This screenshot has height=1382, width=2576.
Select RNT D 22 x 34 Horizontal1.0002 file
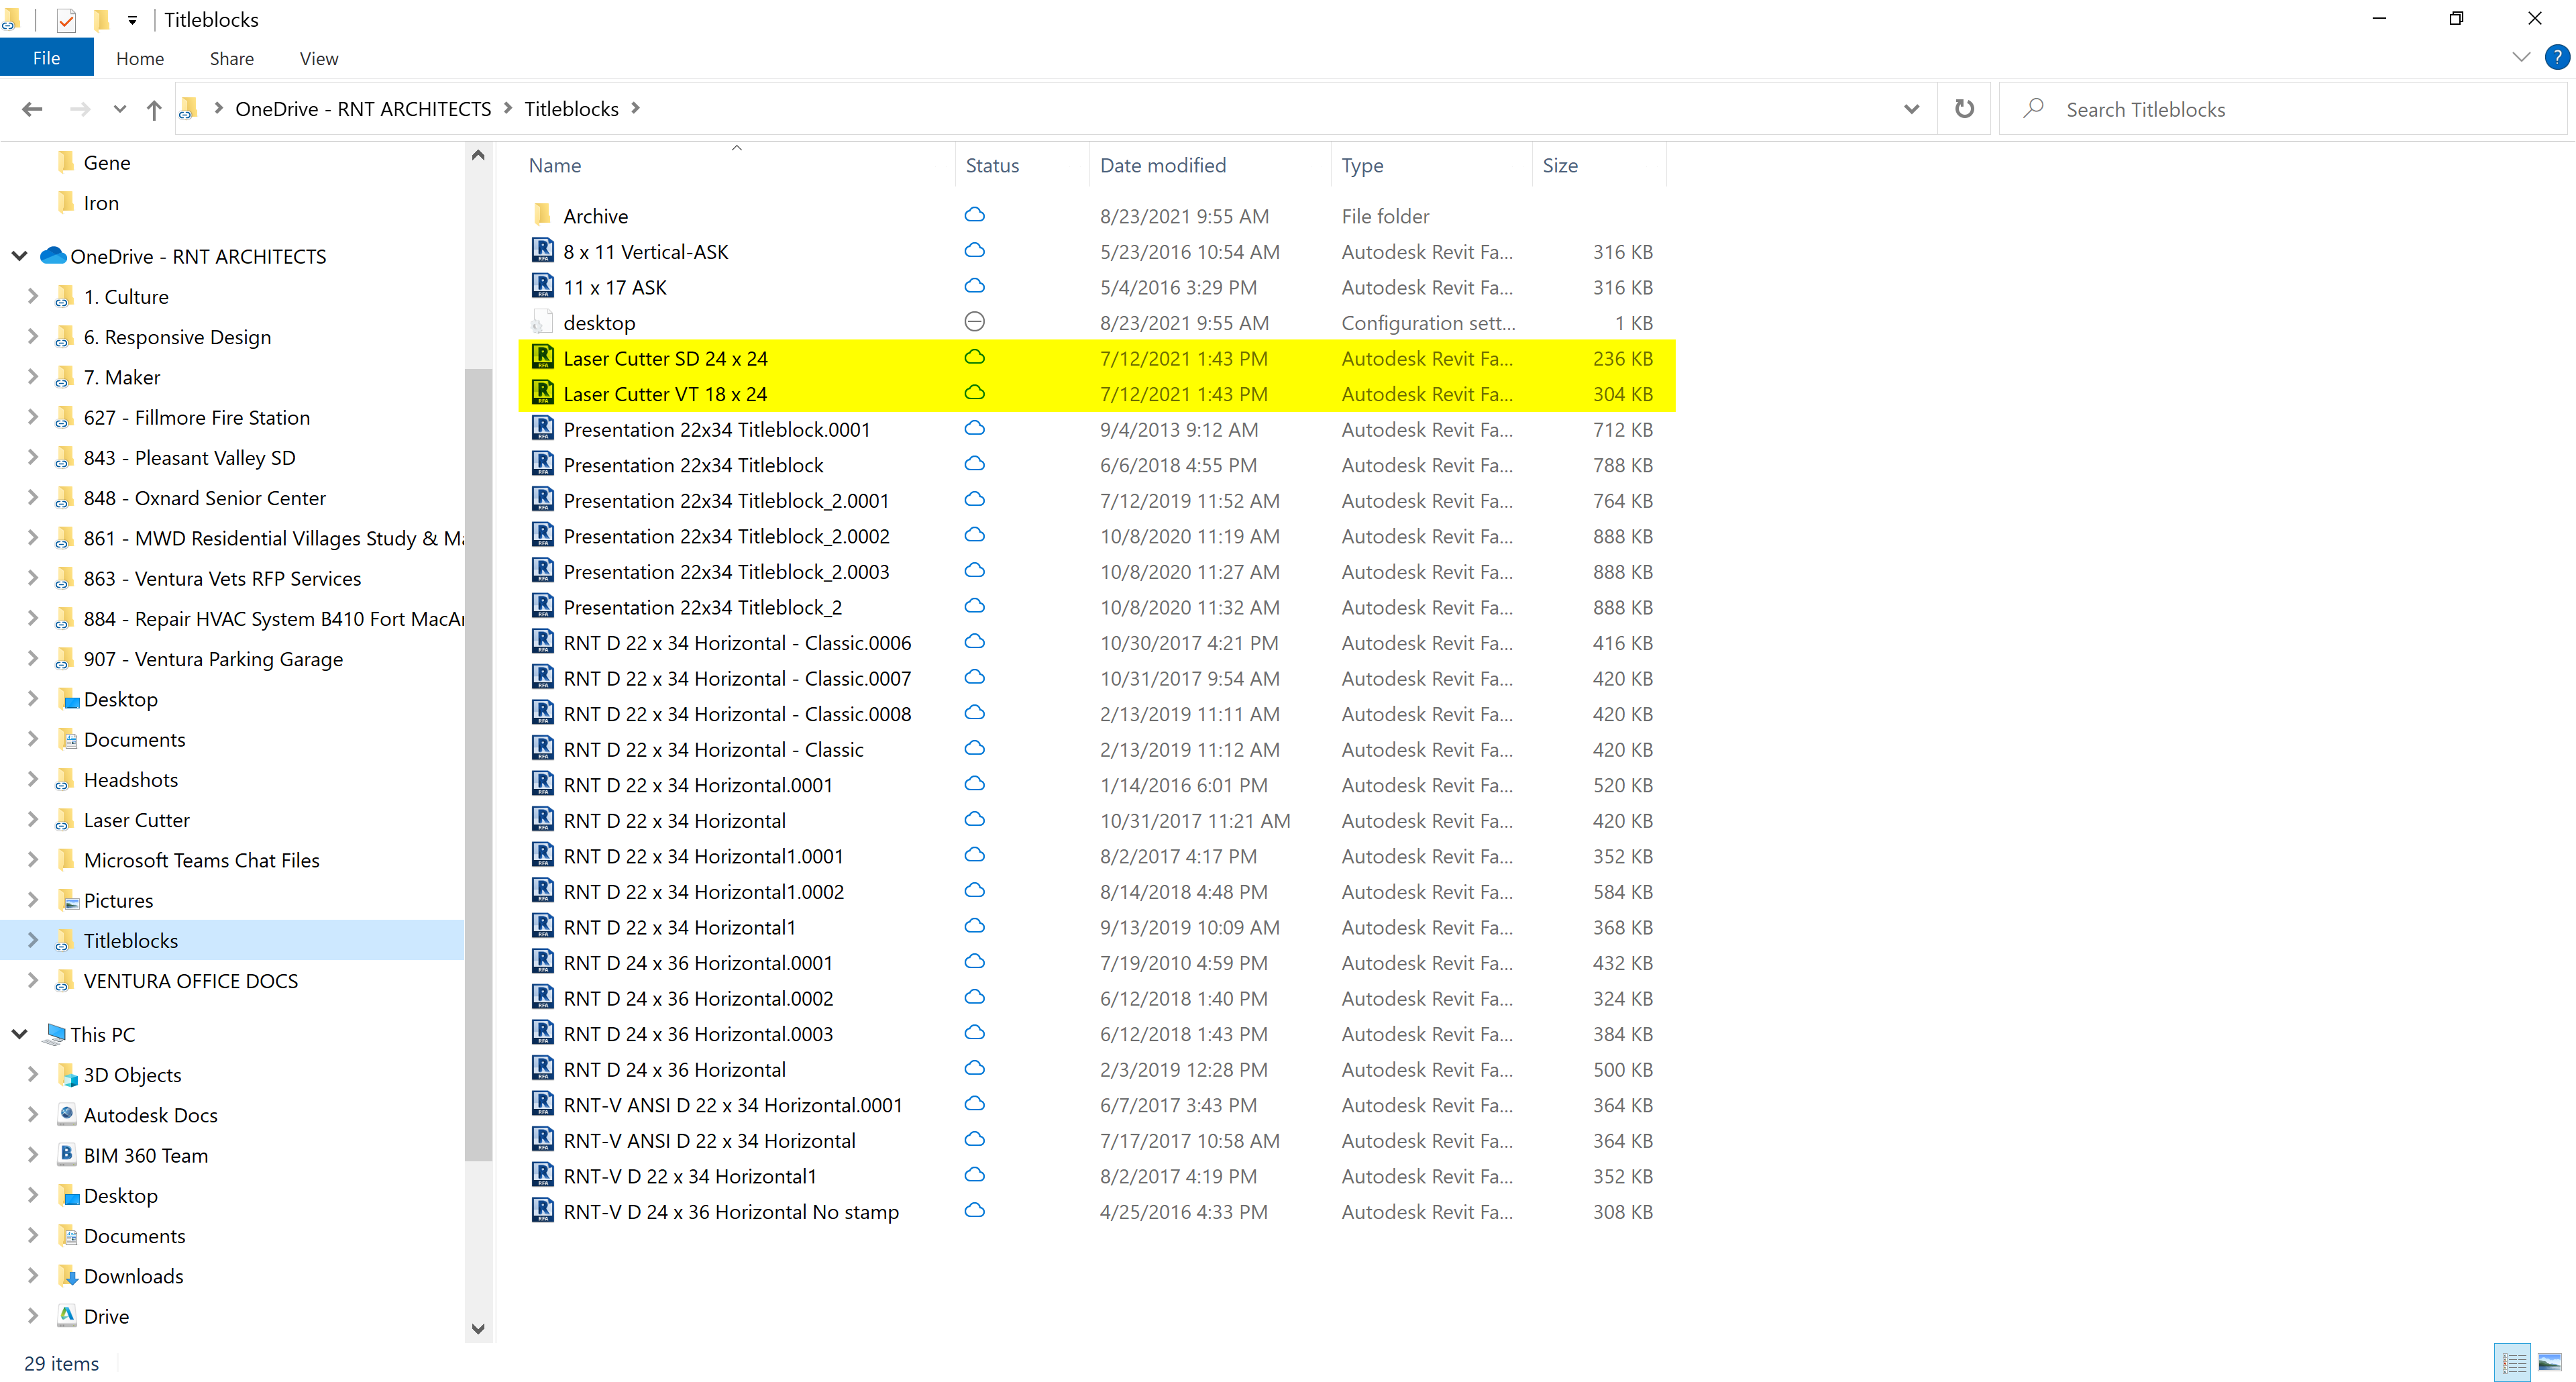(x=703, y=892)
